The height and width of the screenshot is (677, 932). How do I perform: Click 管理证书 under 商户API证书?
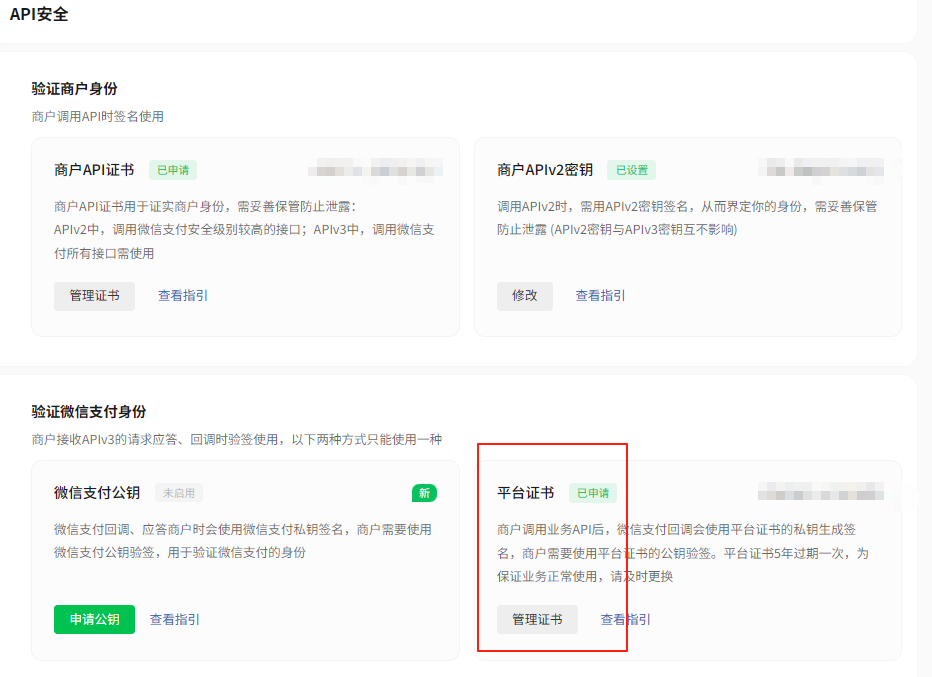(94, 296)
